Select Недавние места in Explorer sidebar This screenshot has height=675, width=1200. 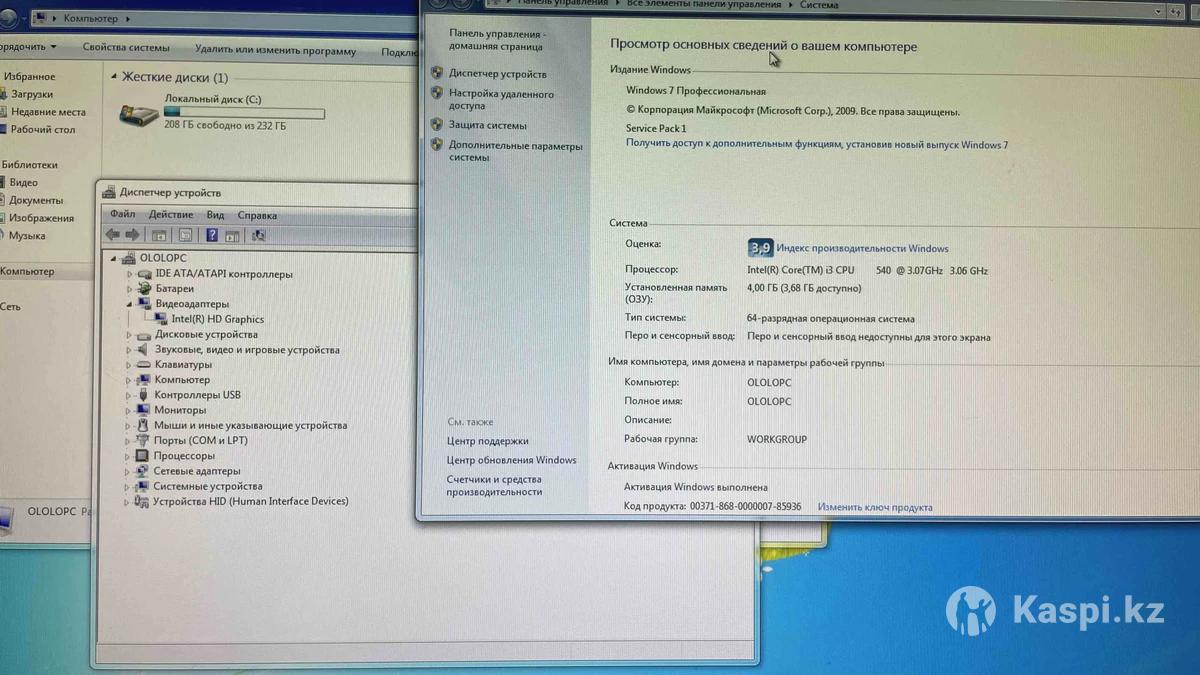coord(48,112)
